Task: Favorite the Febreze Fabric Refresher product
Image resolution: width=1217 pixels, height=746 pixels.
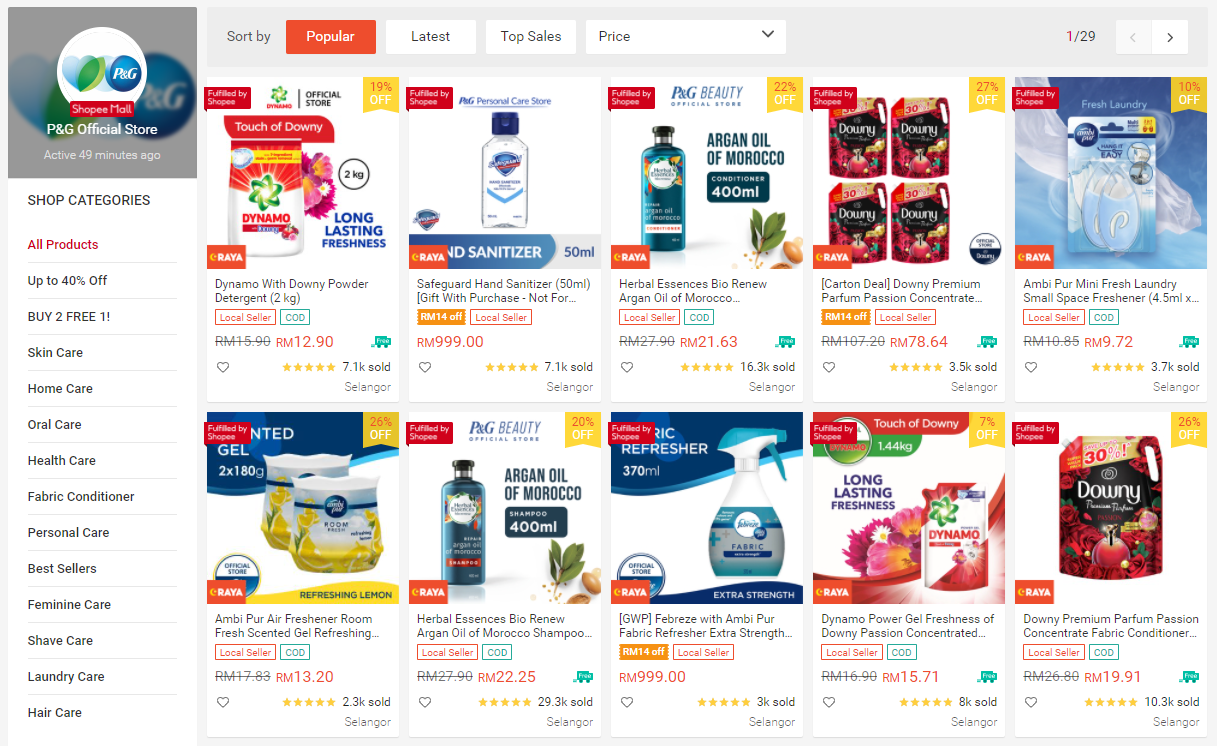Action: coord(627,702)
